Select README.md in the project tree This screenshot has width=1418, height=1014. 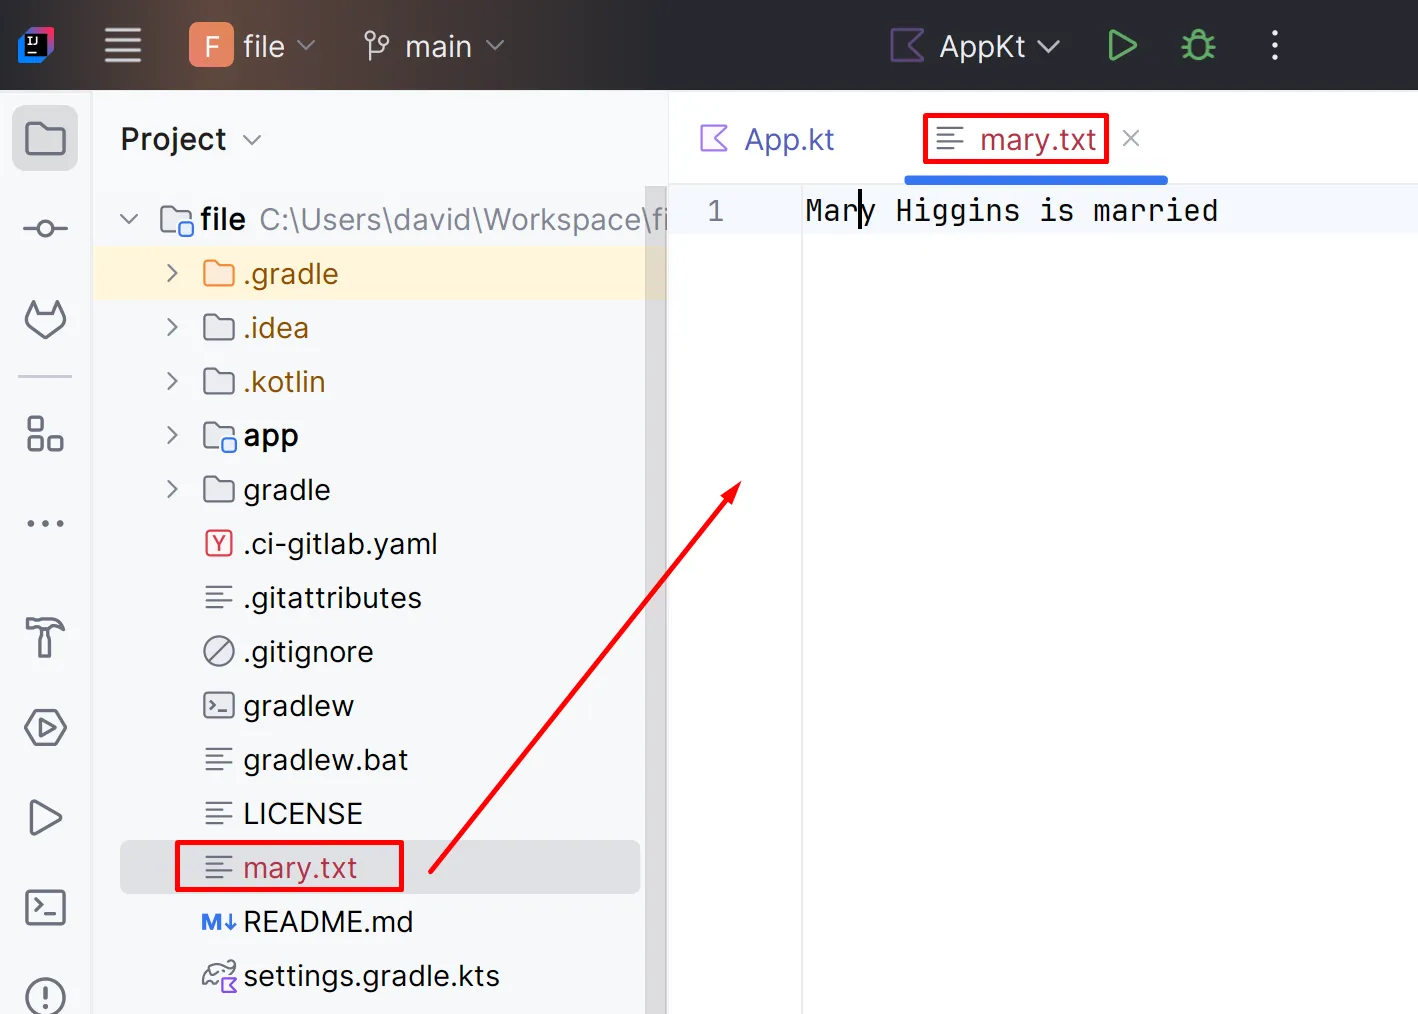tap(327, 922)
